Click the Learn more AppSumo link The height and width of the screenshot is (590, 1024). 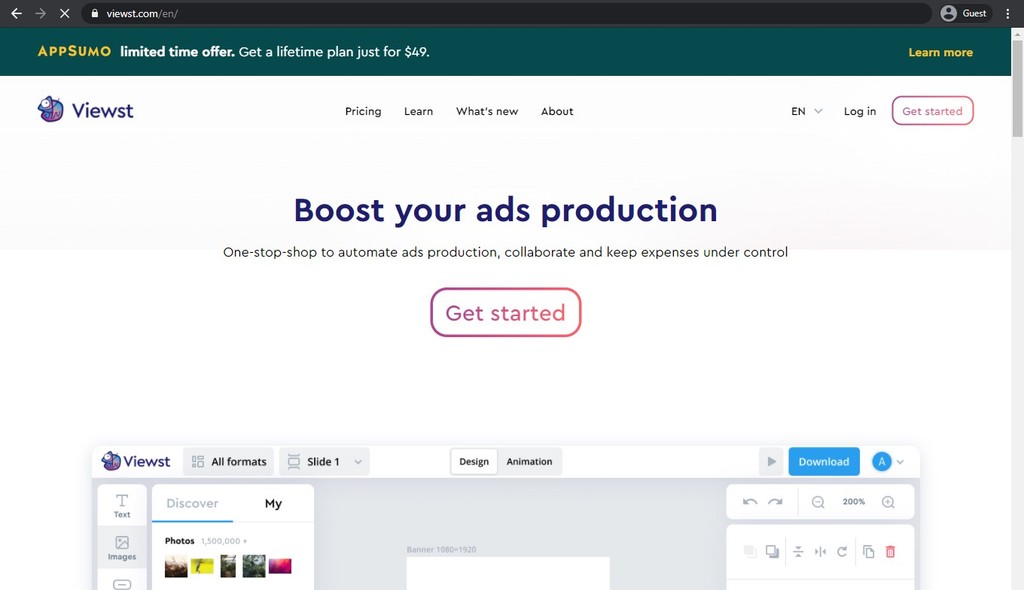(939, 51)
